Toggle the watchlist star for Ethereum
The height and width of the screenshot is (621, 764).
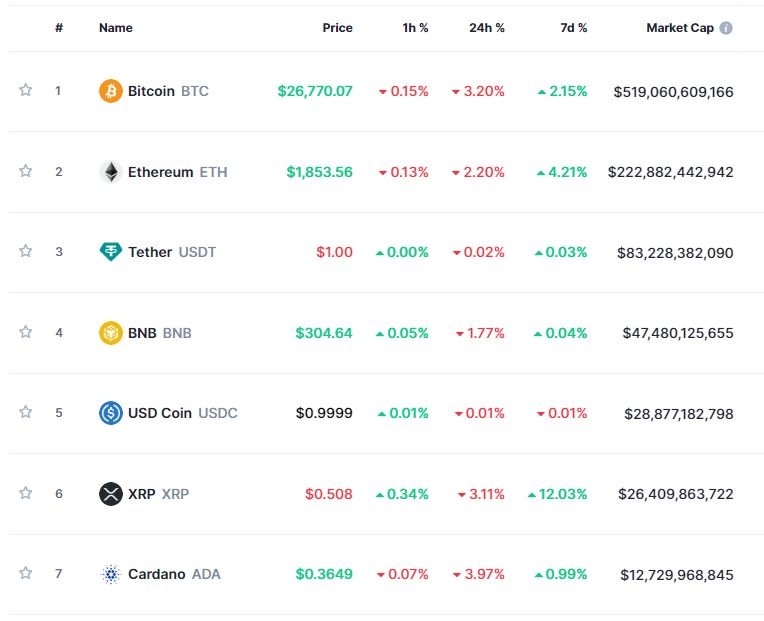pyautogui.click(x=26, y=171)
